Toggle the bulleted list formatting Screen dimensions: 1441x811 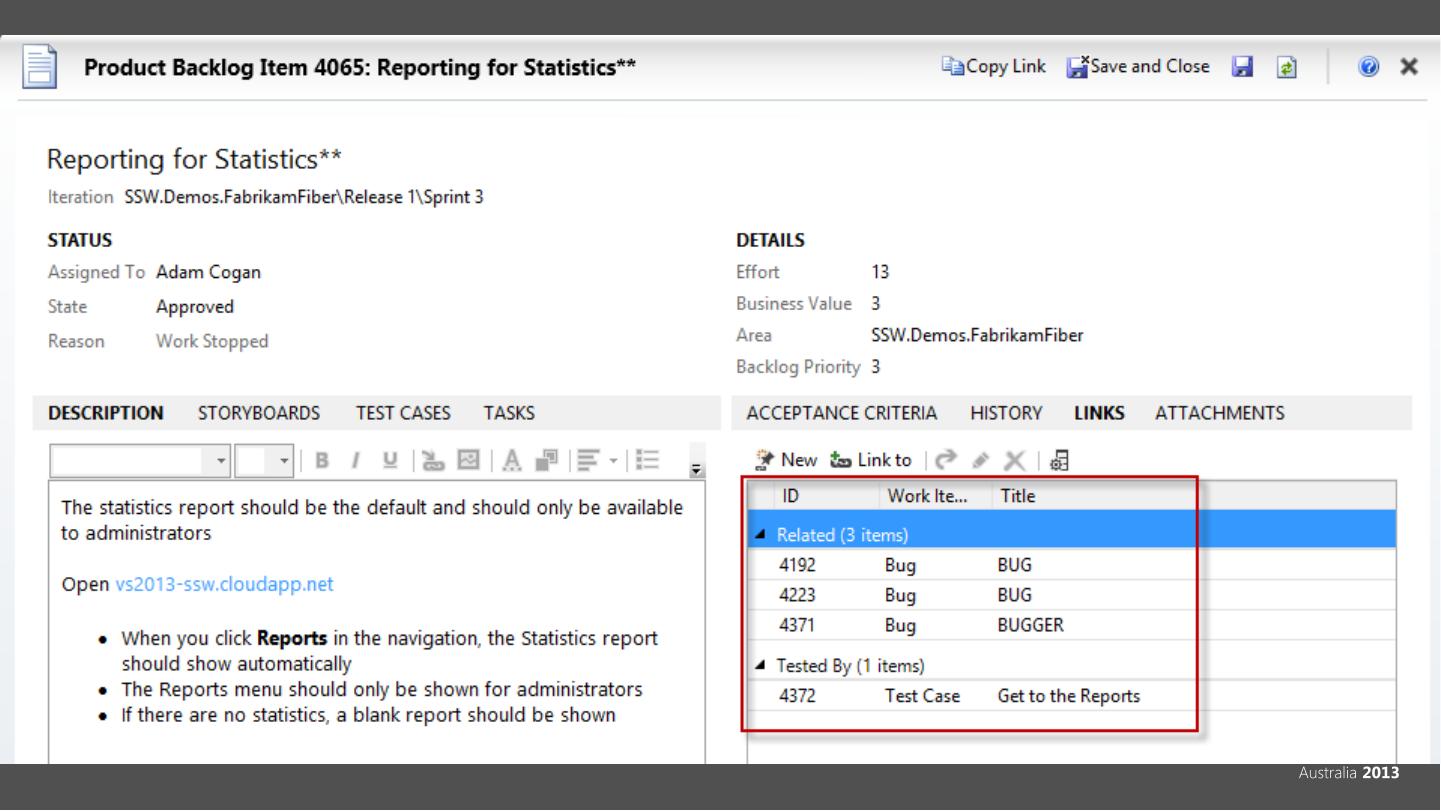point(648,460)
